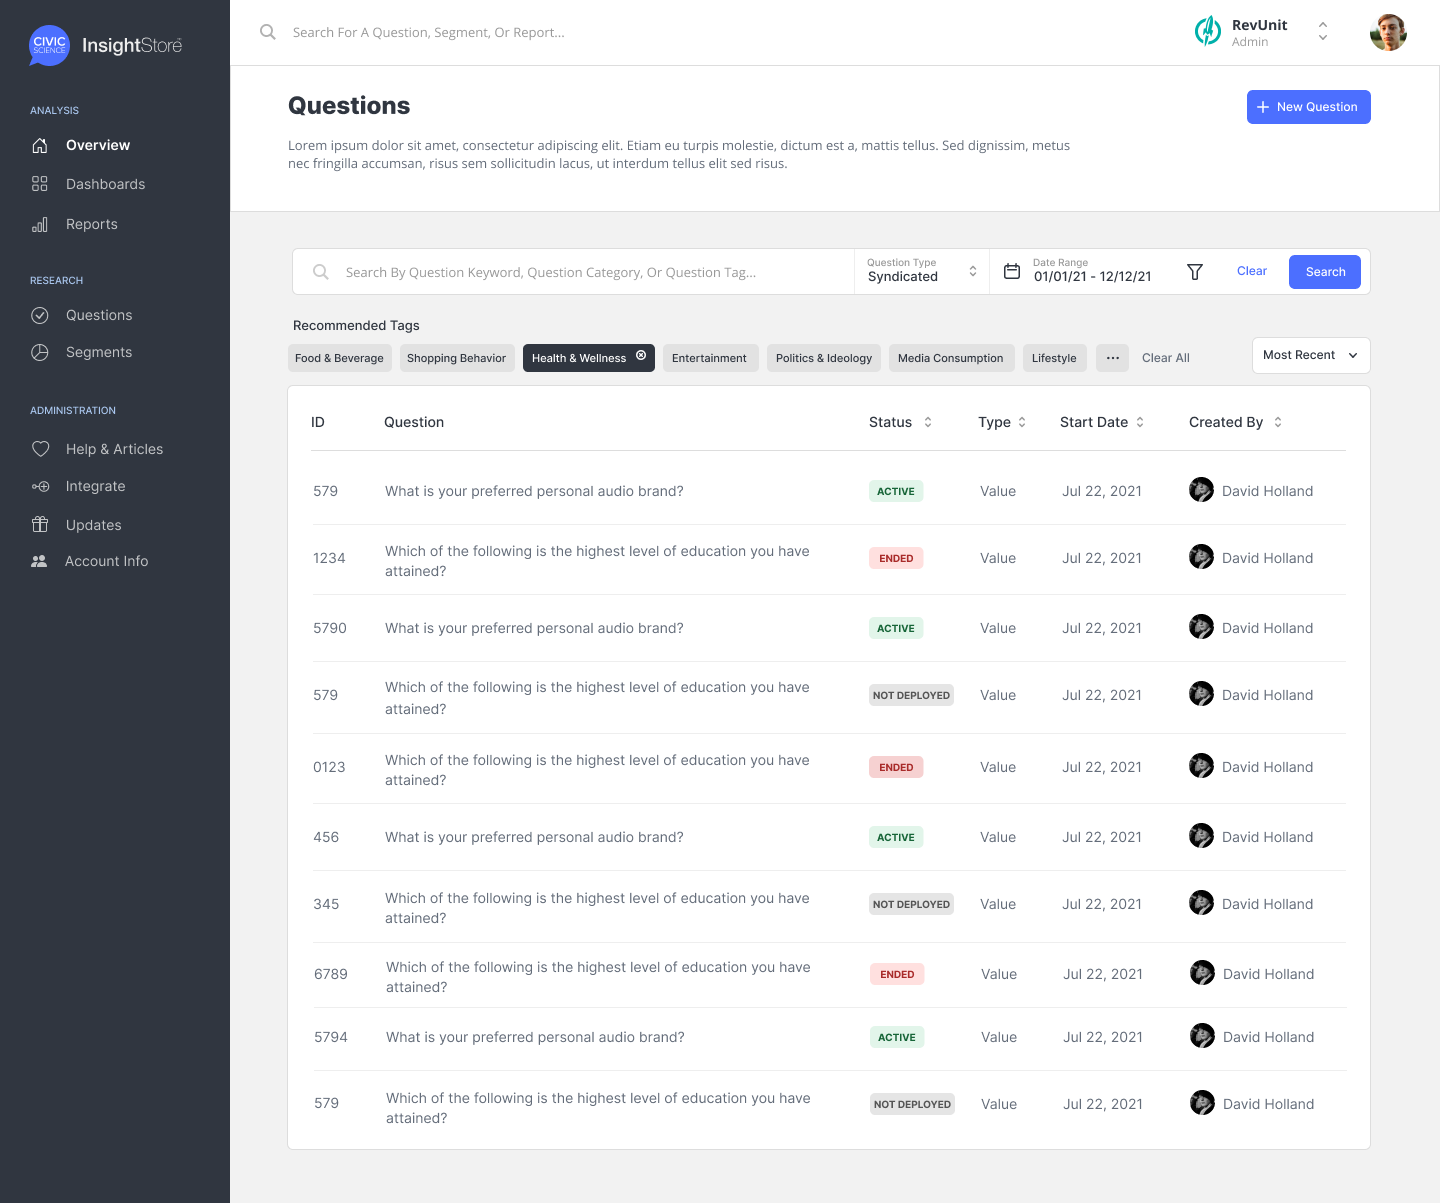Remove the Health & Wellness tag via x
Viewport: 1440px width, 1203px height.
coord(641,355)
